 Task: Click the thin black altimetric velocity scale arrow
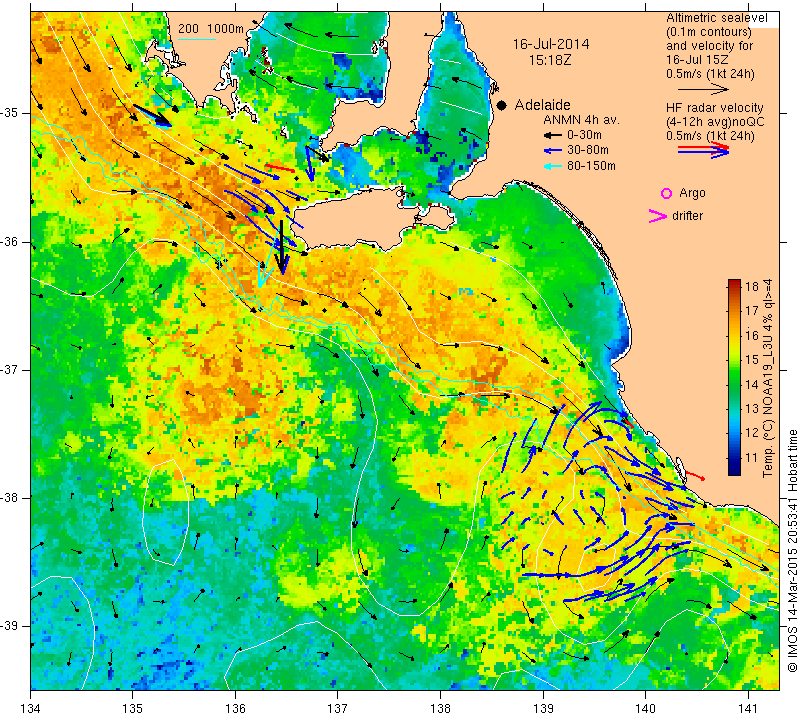pos(703,90)
